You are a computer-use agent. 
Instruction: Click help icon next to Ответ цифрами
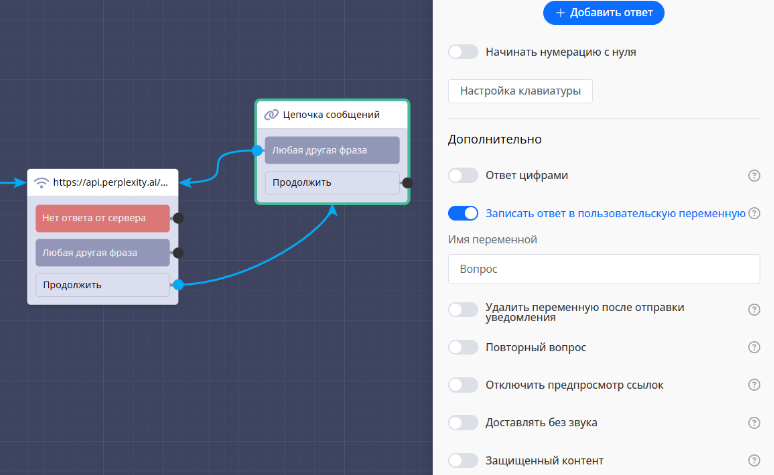point(754,176)
